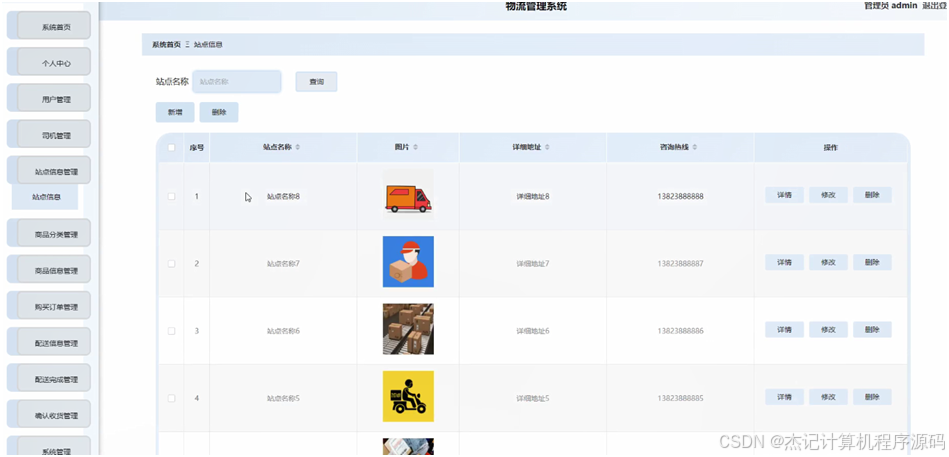Click 修改 for 站点名称5
The image size is (949, 457).
point(829,396)
